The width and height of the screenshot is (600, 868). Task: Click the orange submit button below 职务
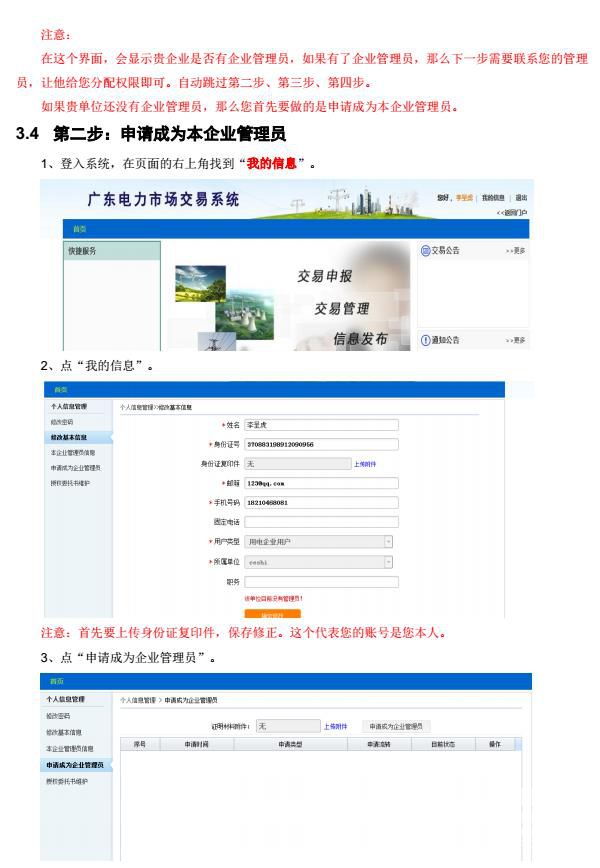(x=272, y=614)
